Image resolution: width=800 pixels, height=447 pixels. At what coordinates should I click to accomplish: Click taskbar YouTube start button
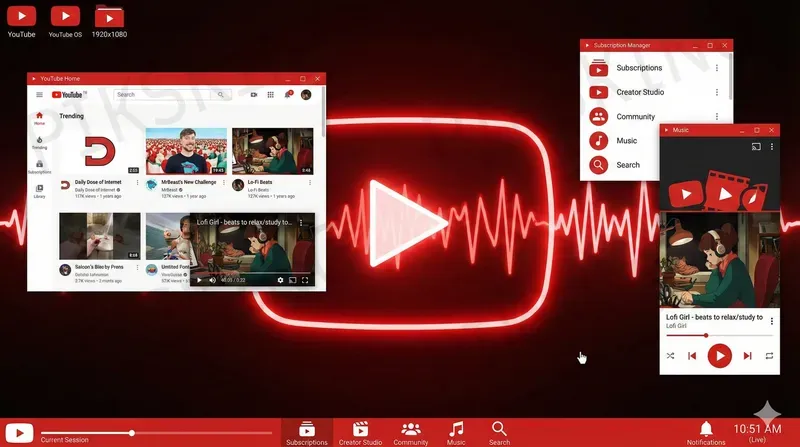[x=19, y=433]
